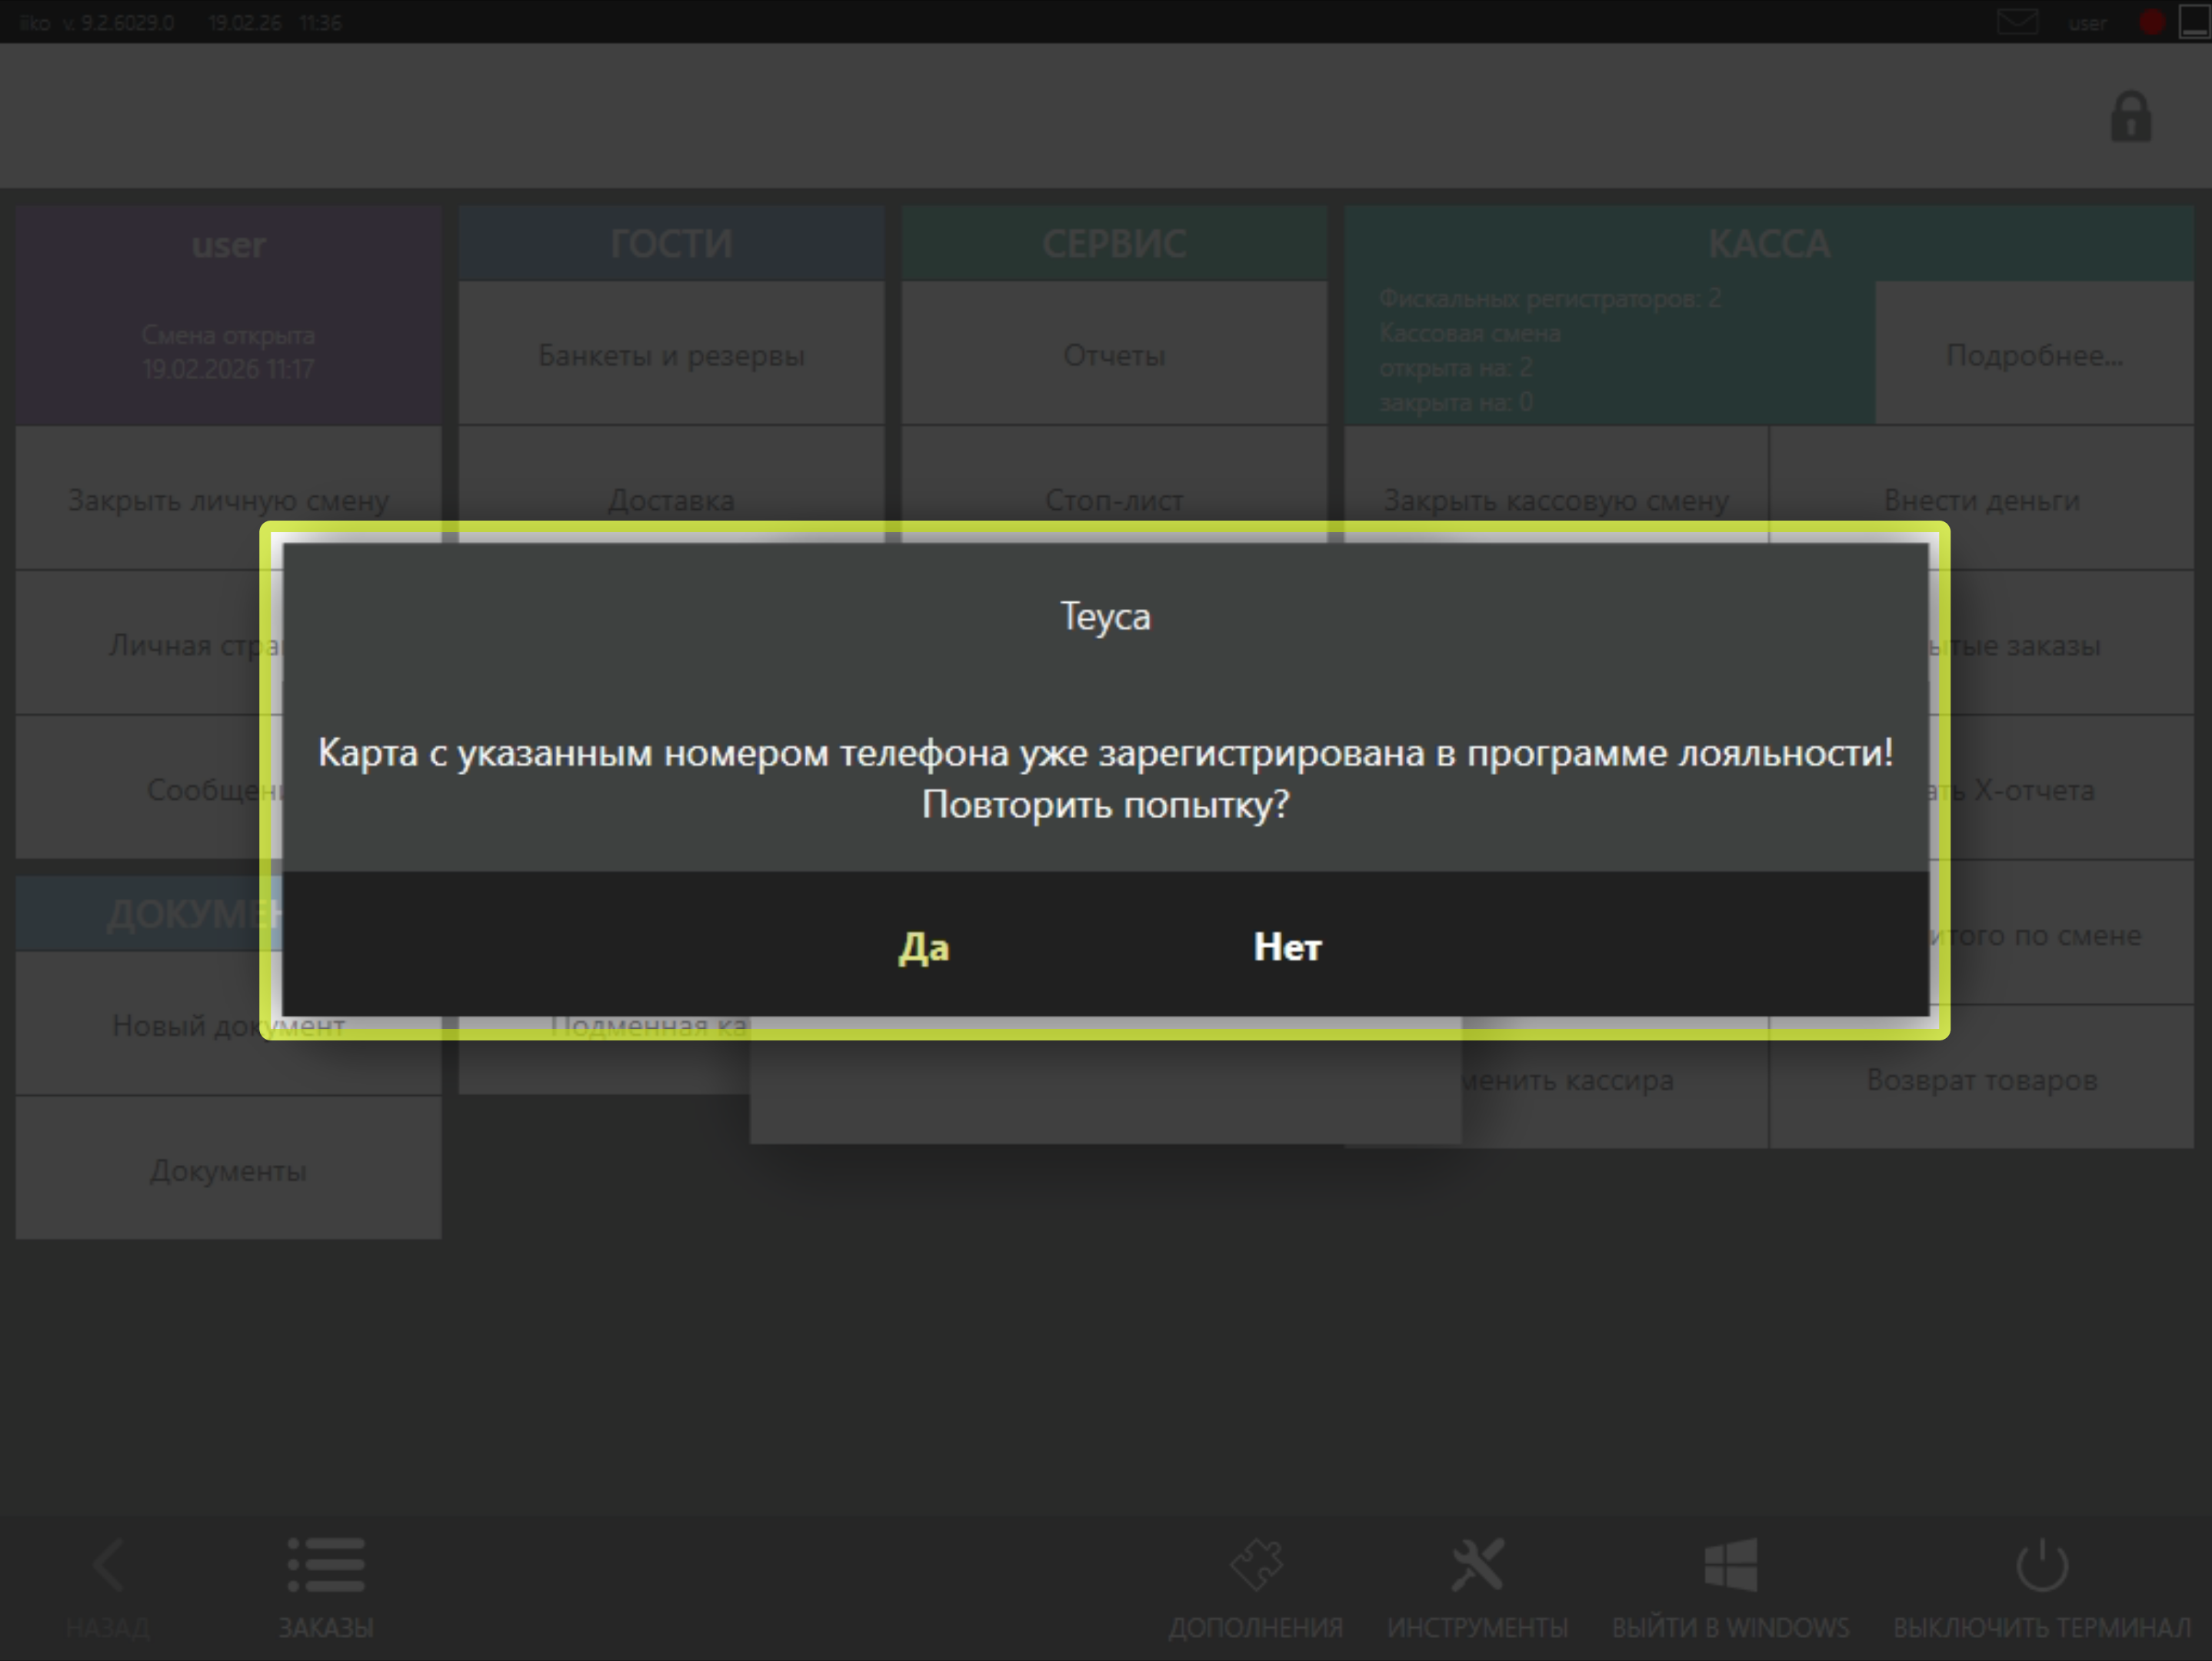2212x1661 pixels.
Task: Open the Отчеты tile
Action: tap(1114, 355)
